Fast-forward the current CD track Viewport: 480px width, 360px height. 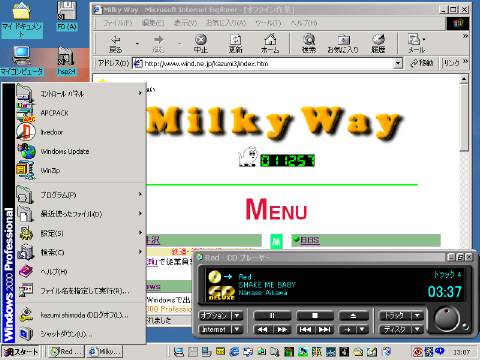pyautogui.click(x=282, y=330)
